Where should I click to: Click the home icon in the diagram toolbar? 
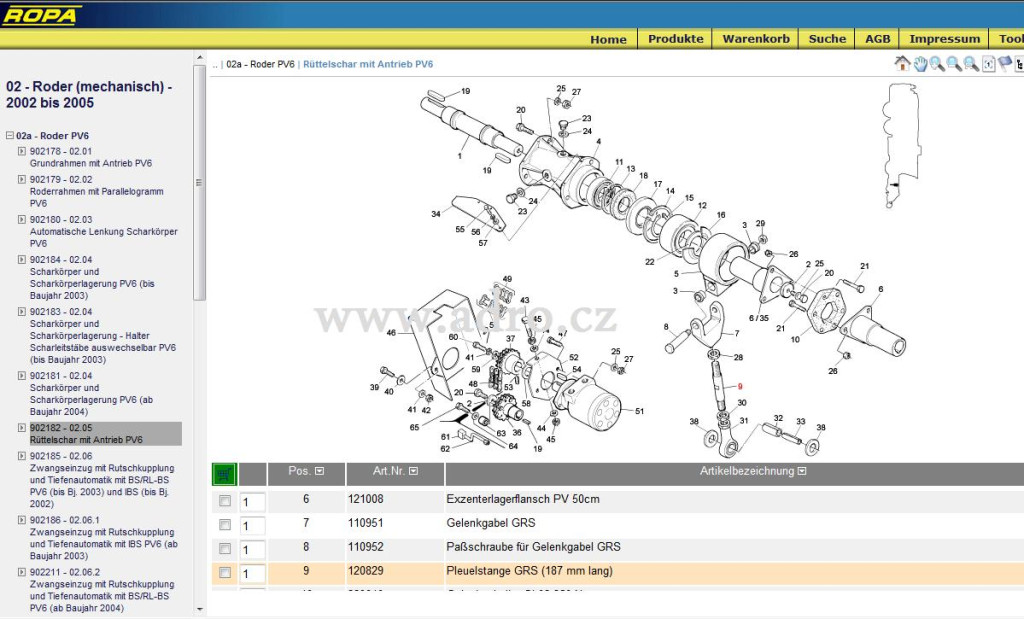click(903, 63)
